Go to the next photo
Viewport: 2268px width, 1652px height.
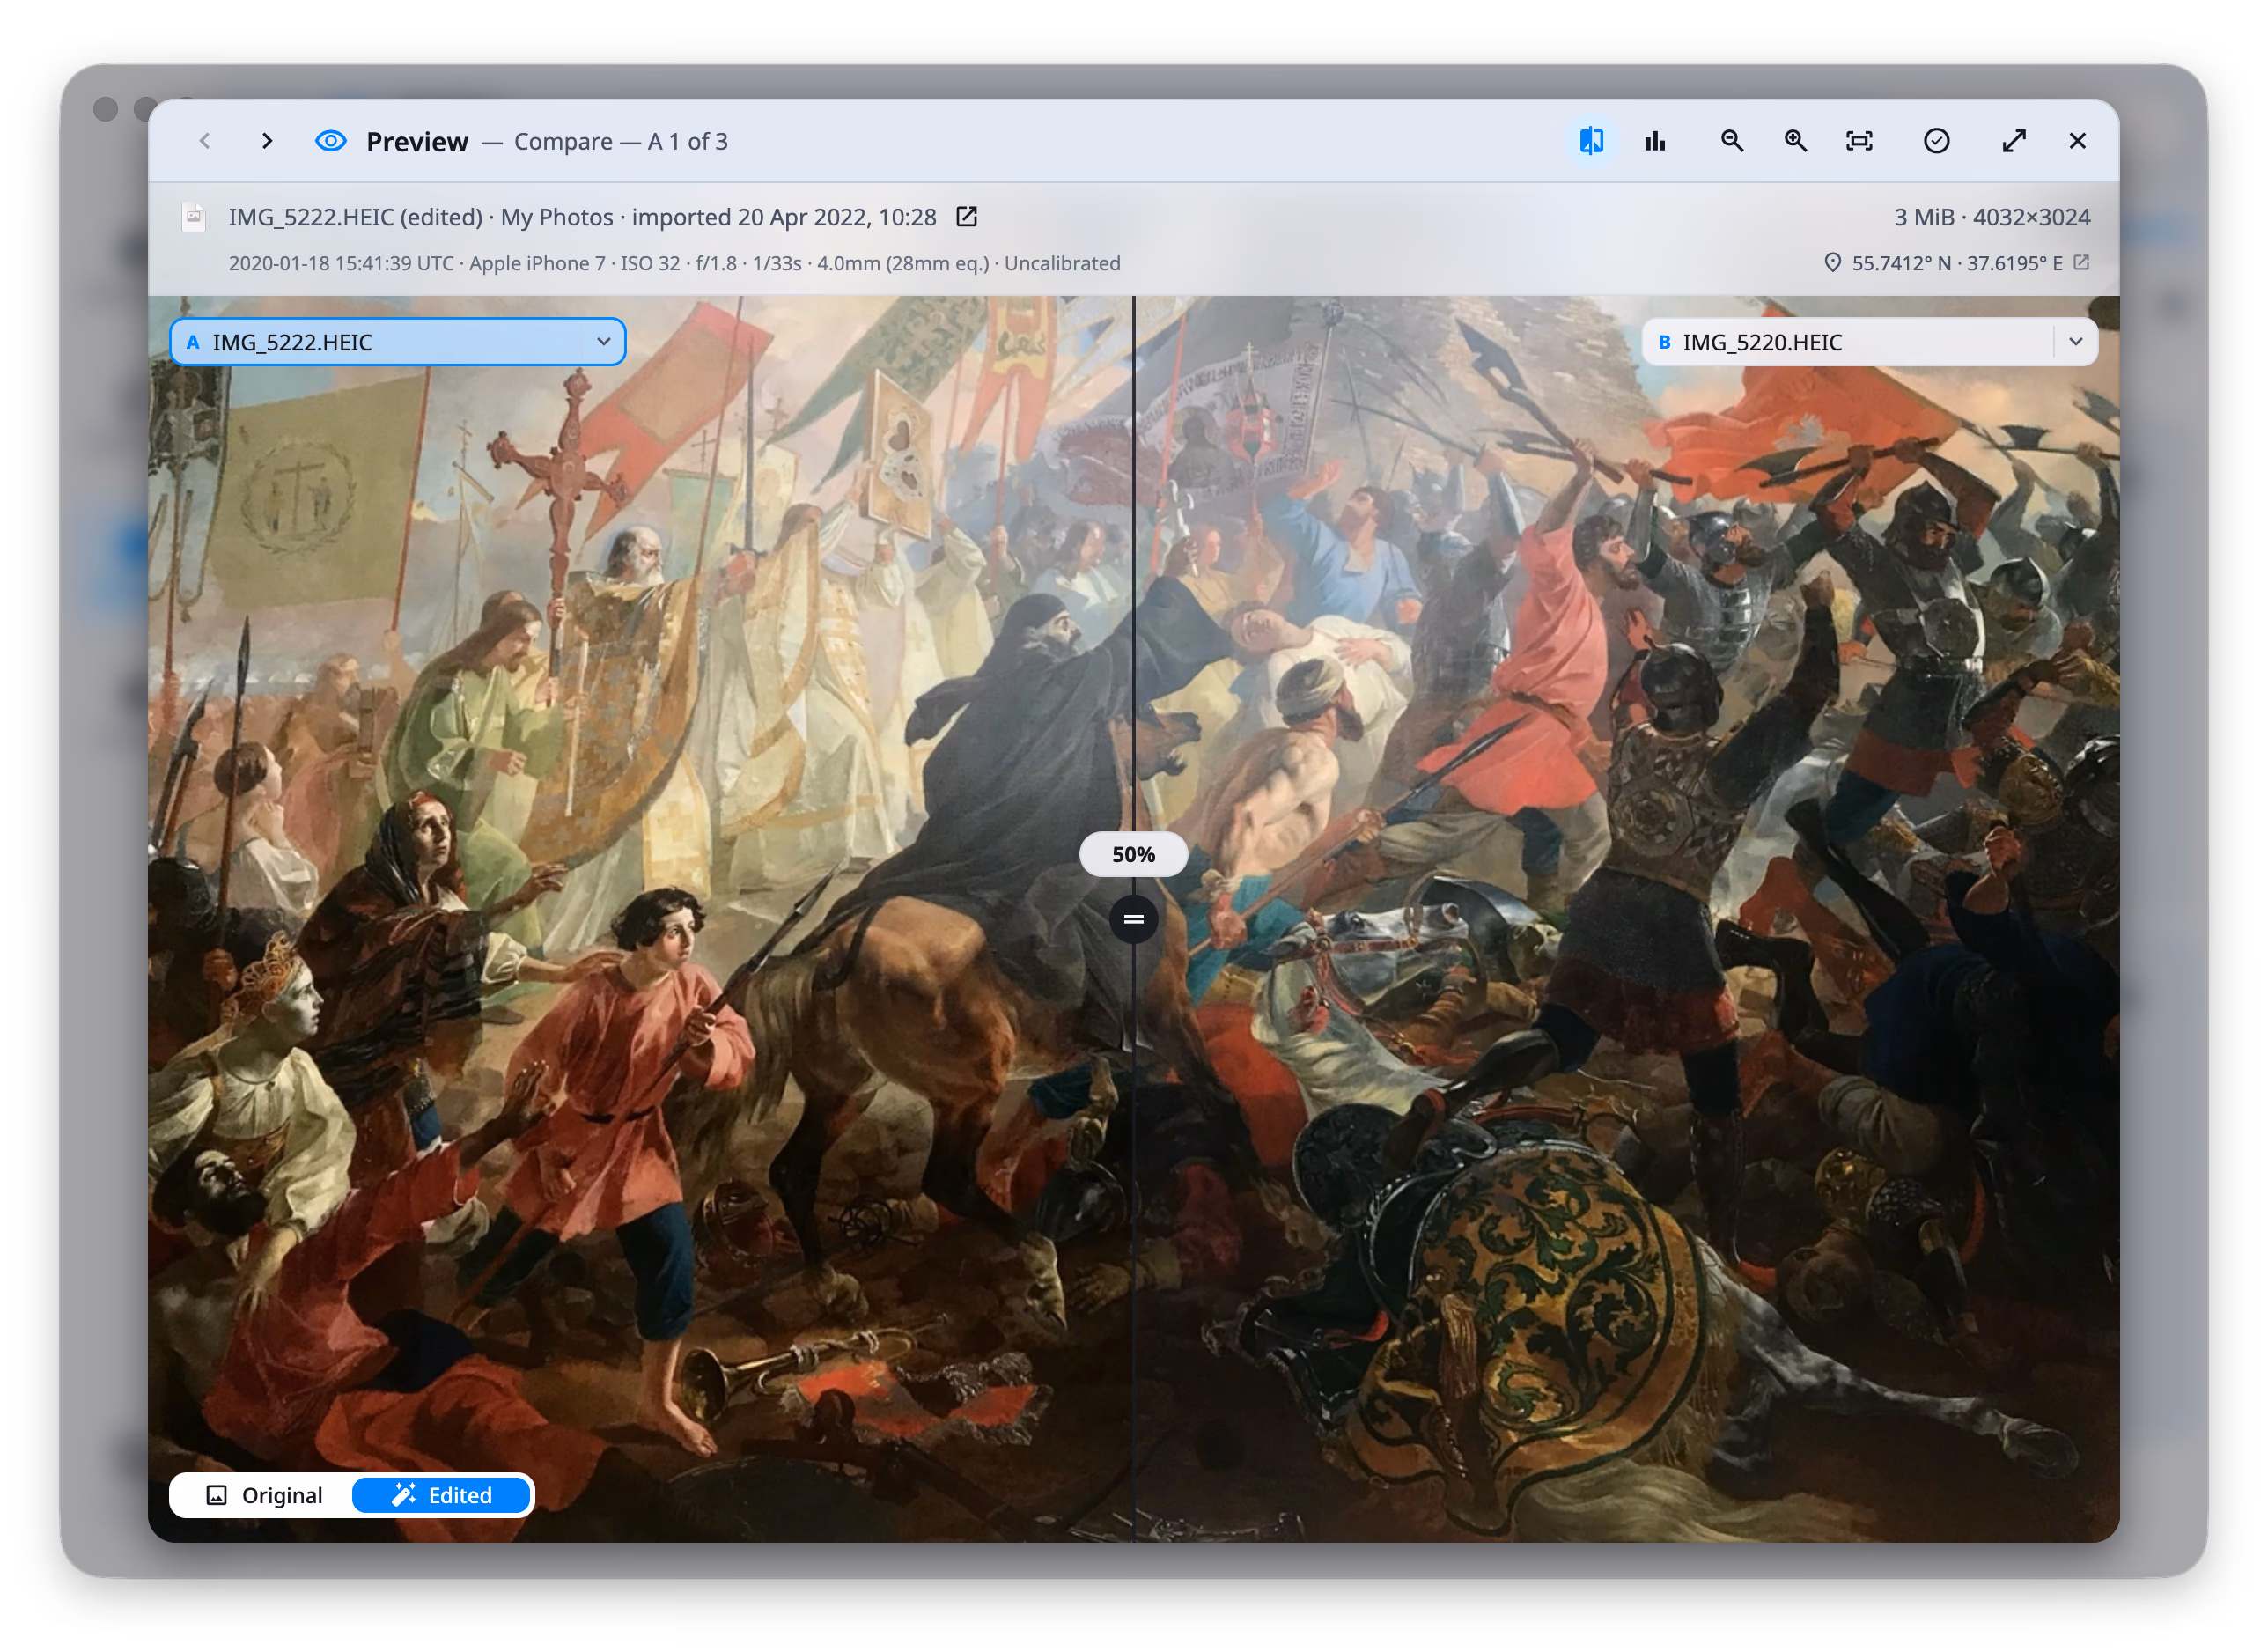tap(267, 141)
